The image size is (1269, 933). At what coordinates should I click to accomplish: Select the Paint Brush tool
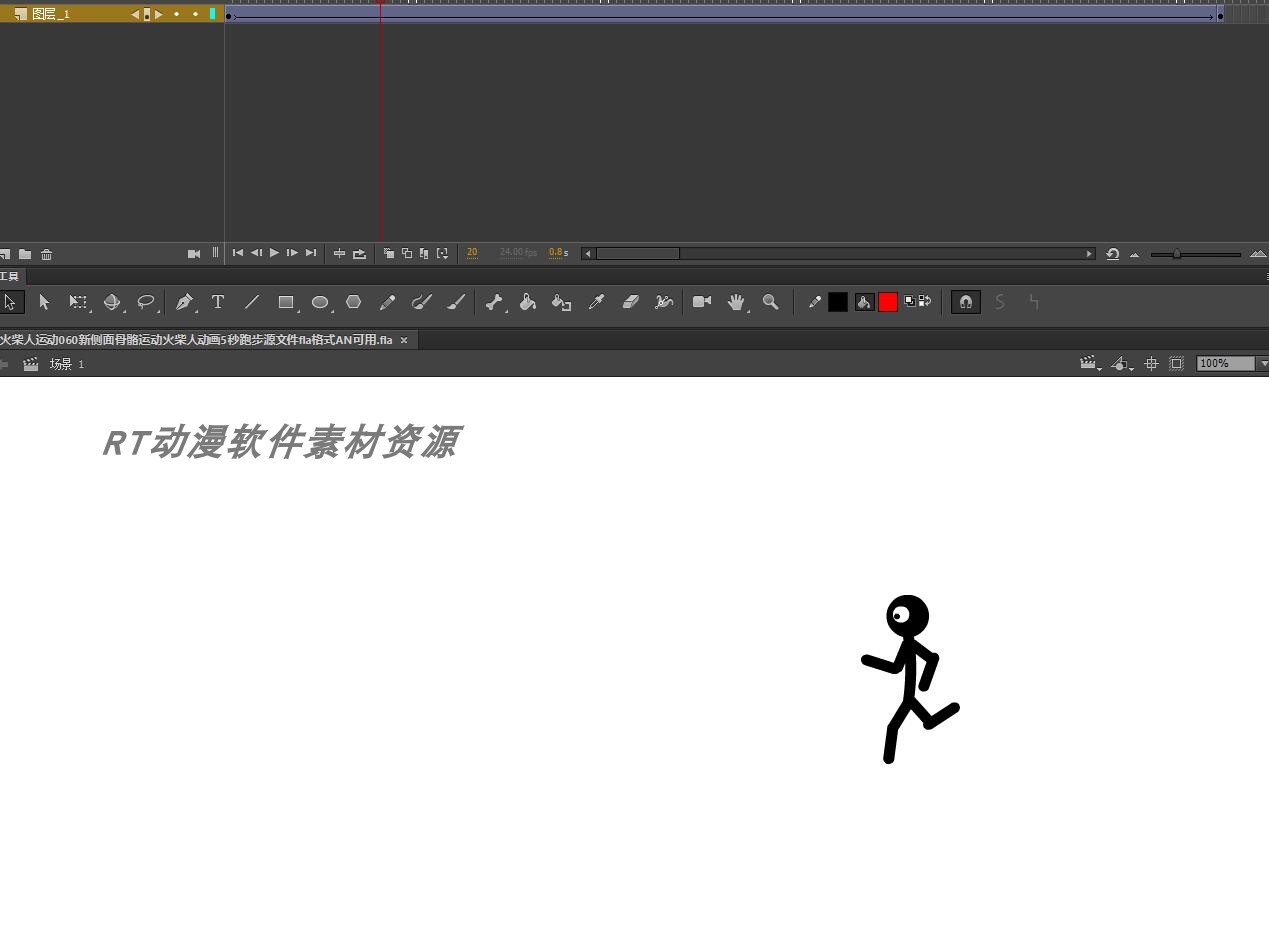[422, 302]
